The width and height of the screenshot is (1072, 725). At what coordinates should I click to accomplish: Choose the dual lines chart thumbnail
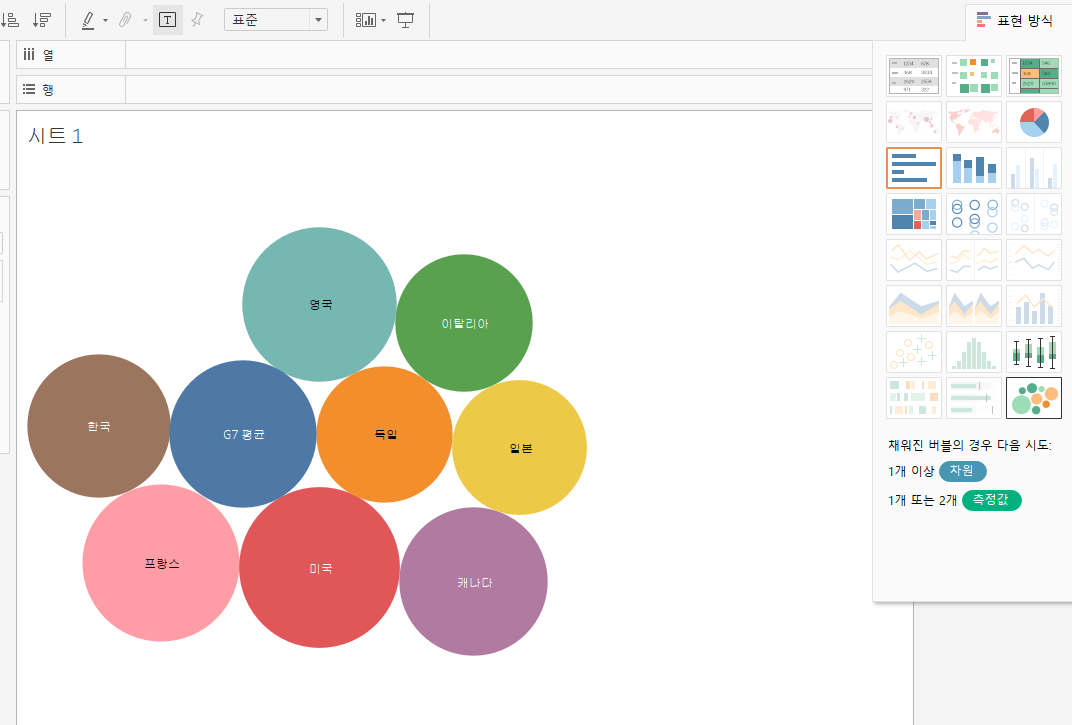1034,259
